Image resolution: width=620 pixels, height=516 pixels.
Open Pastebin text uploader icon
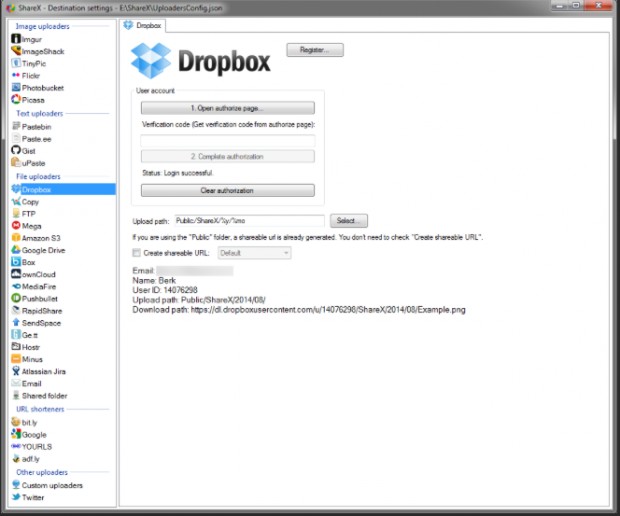click(16, 126)
